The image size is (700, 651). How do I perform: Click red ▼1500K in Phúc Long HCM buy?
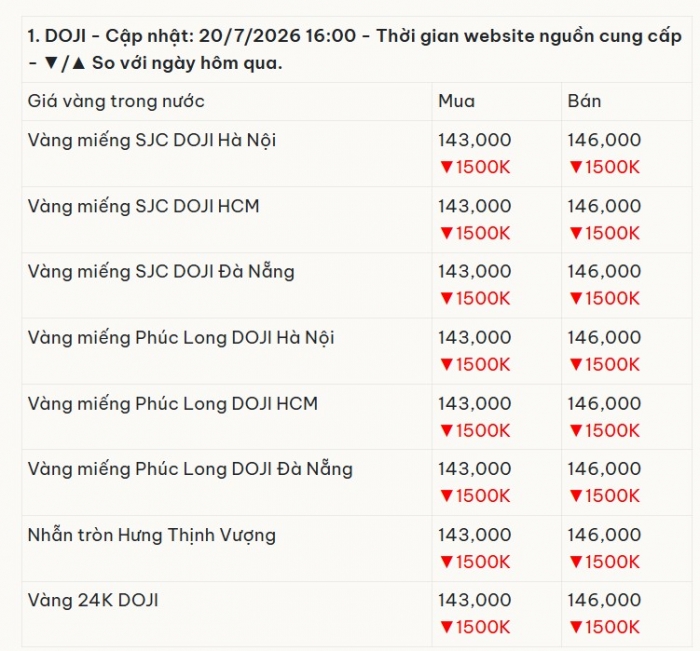[475, 430]
